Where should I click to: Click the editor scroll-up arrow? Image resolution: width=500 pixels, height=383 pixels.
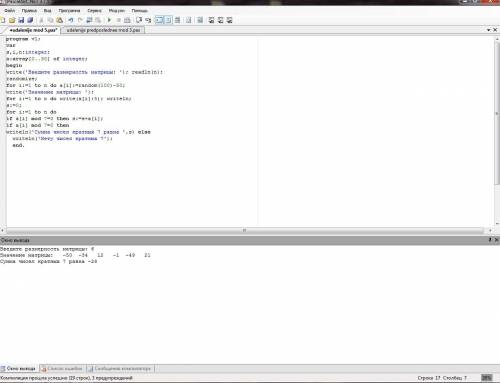coord(497,39)
